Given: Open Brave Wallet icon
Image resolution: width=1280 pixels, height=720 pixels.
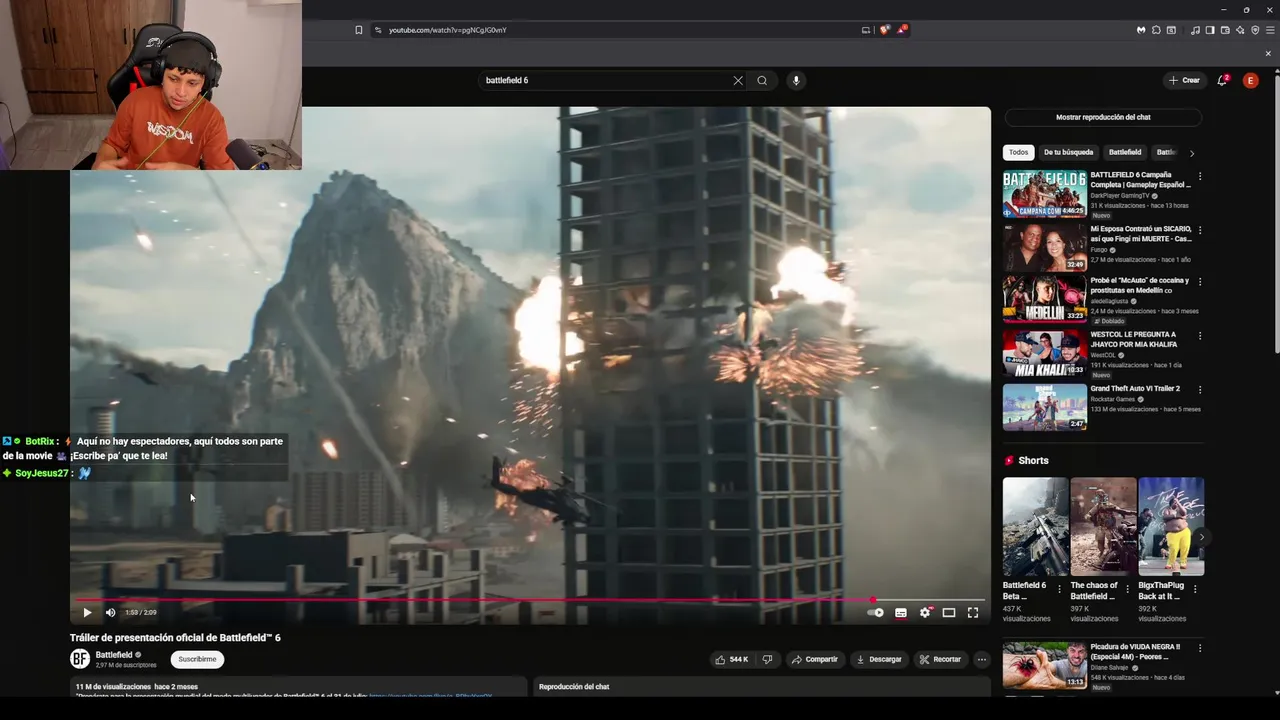Looking at the screenshot, I should (x=1225, y=30).
